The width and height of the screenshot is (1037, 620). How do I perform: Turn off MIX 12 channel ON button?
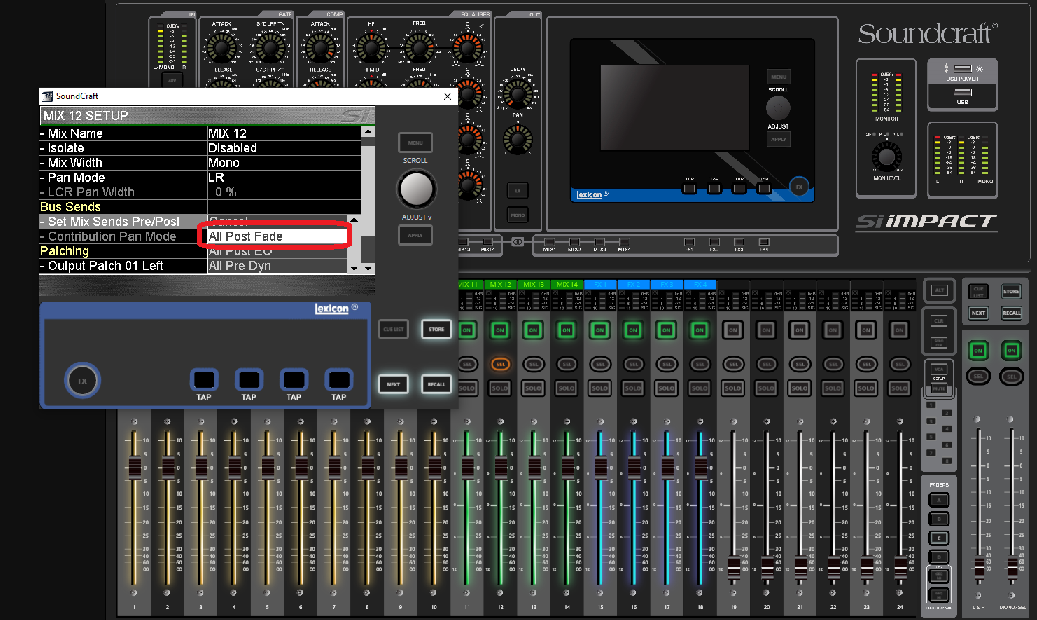(x=500, y=330)
